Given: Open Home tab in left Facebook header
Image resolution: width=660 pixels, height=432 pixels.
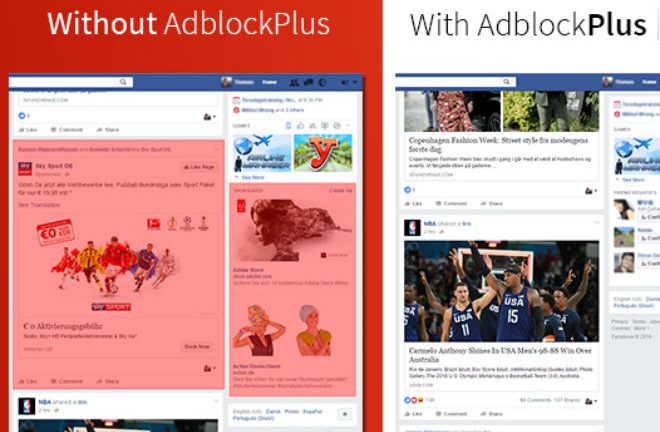Looking at the screenshot, I should (x=269, y=82).
